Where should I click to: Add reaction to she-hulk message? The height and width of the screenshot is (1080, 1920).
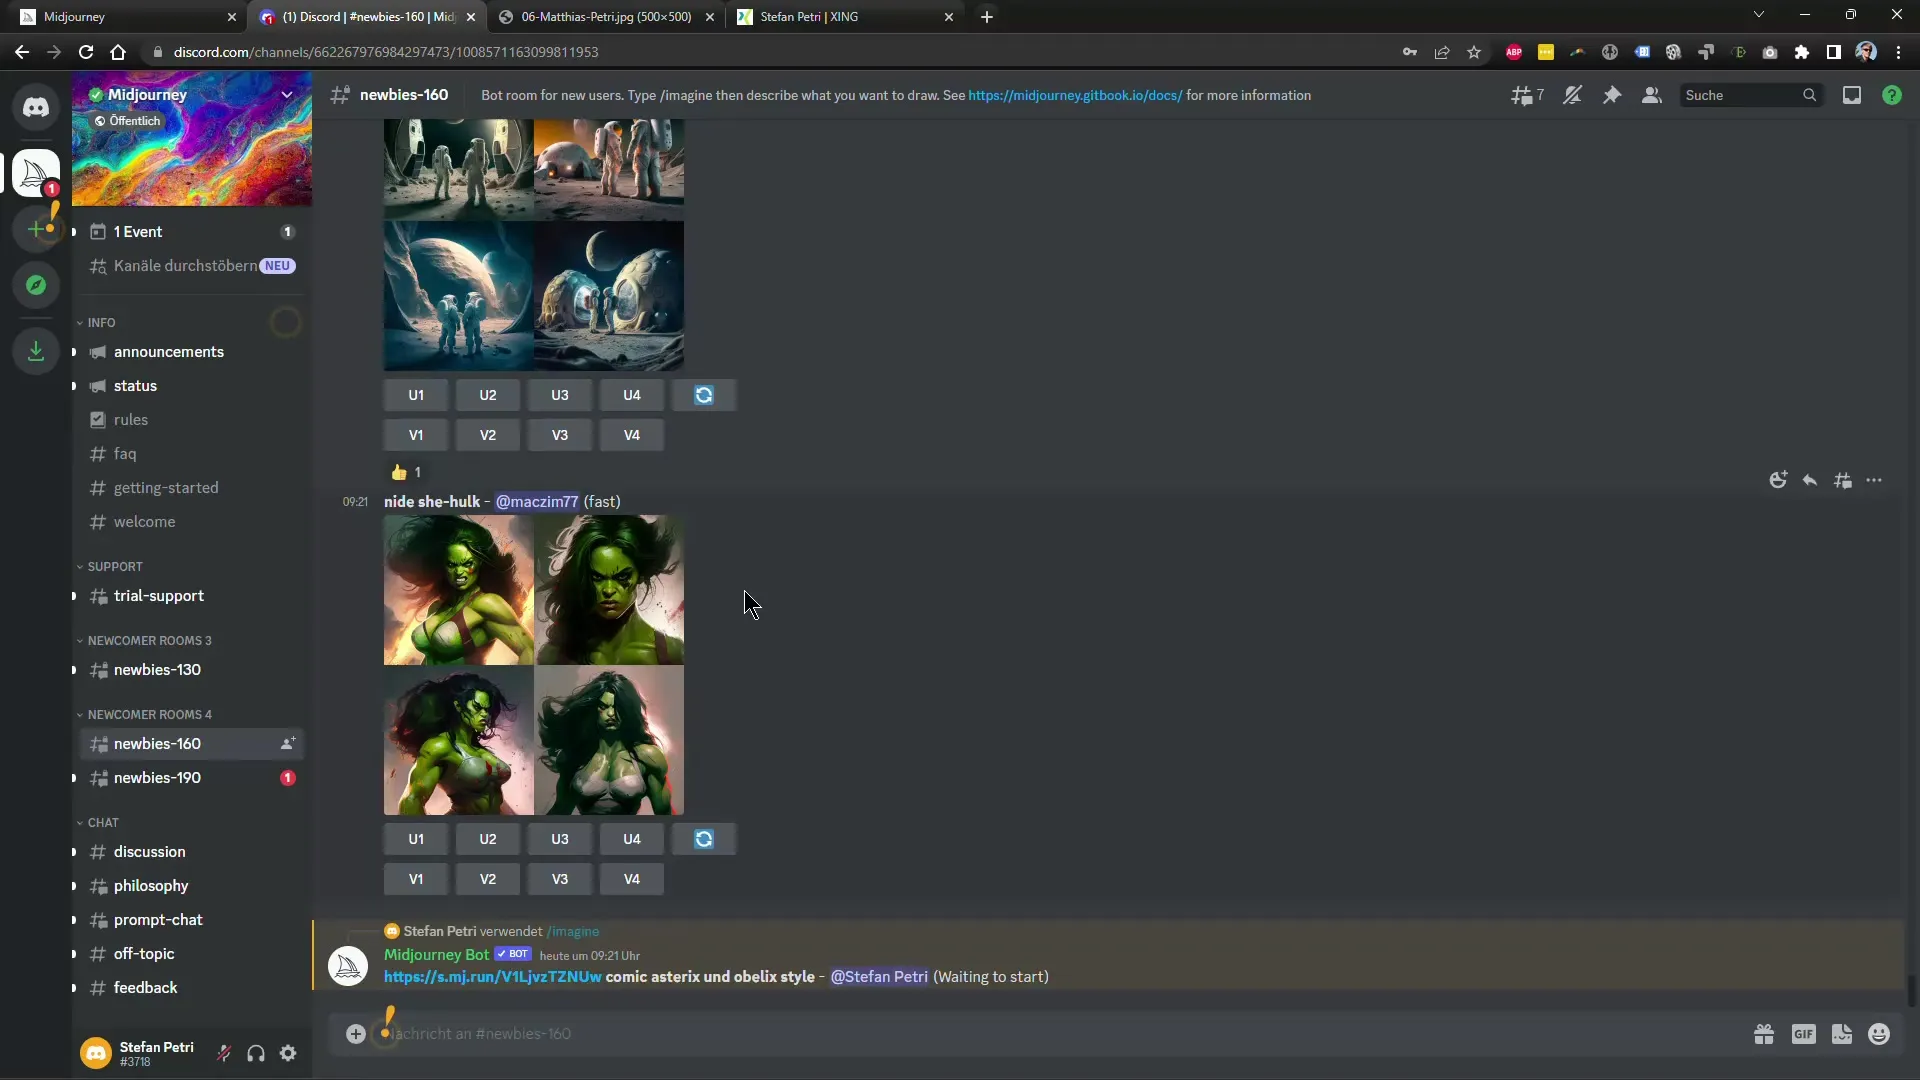pos(1778,480)
